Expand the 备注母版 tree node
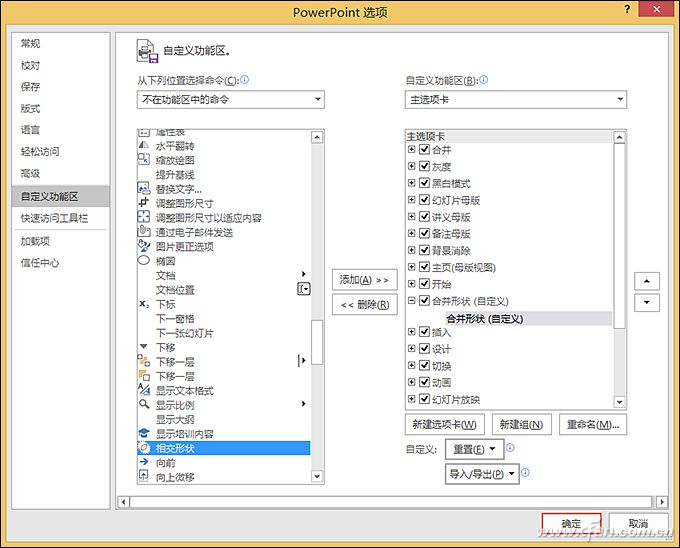The width and height of the screenshot is (680, 548). (412, 233)
